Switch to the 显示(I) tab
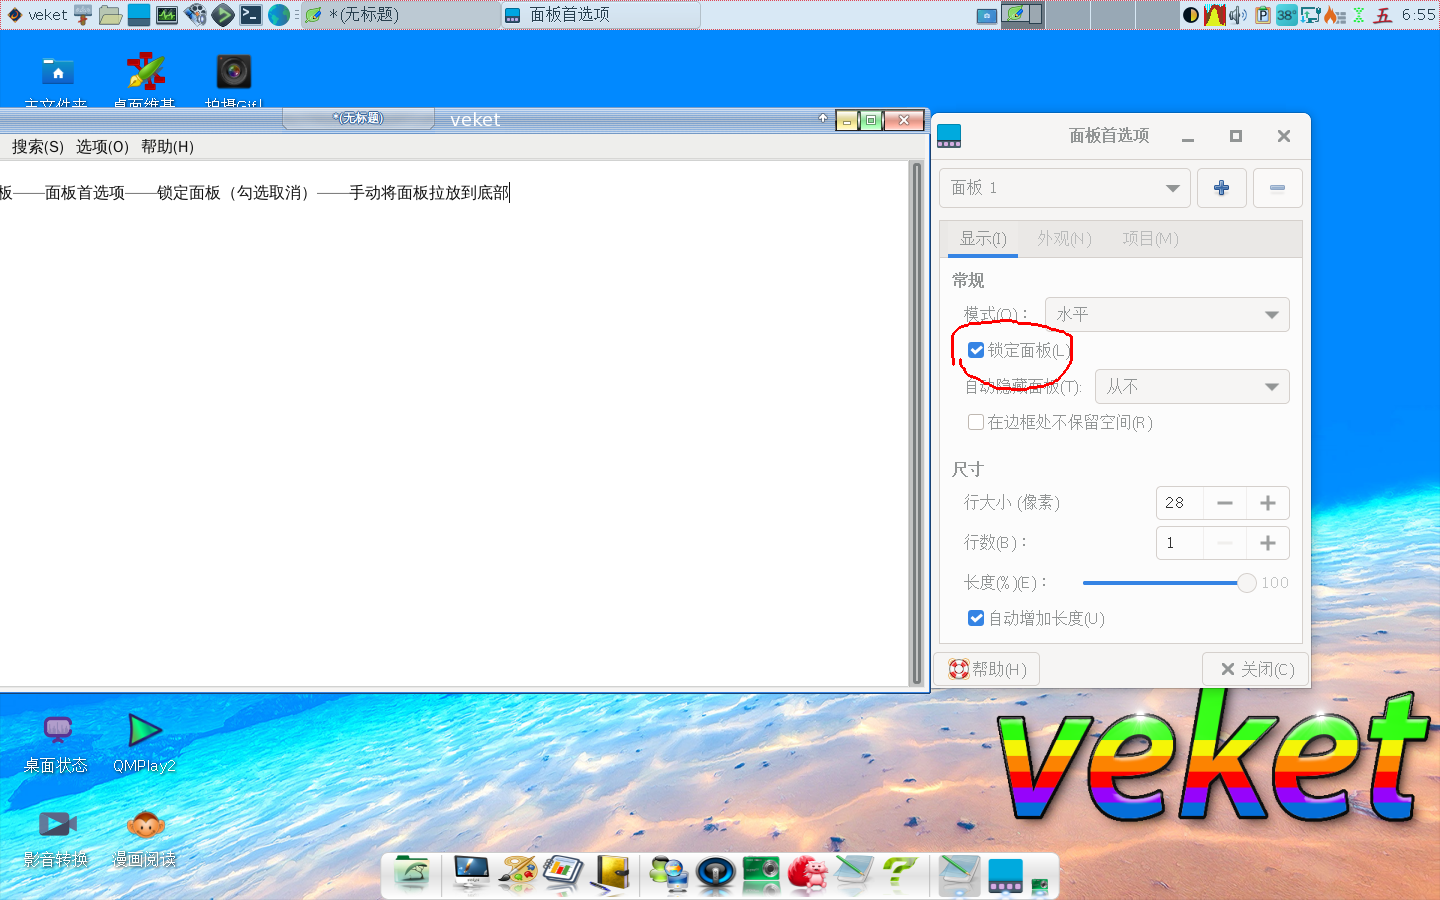The image size is (1440, 900). point(983,239)
